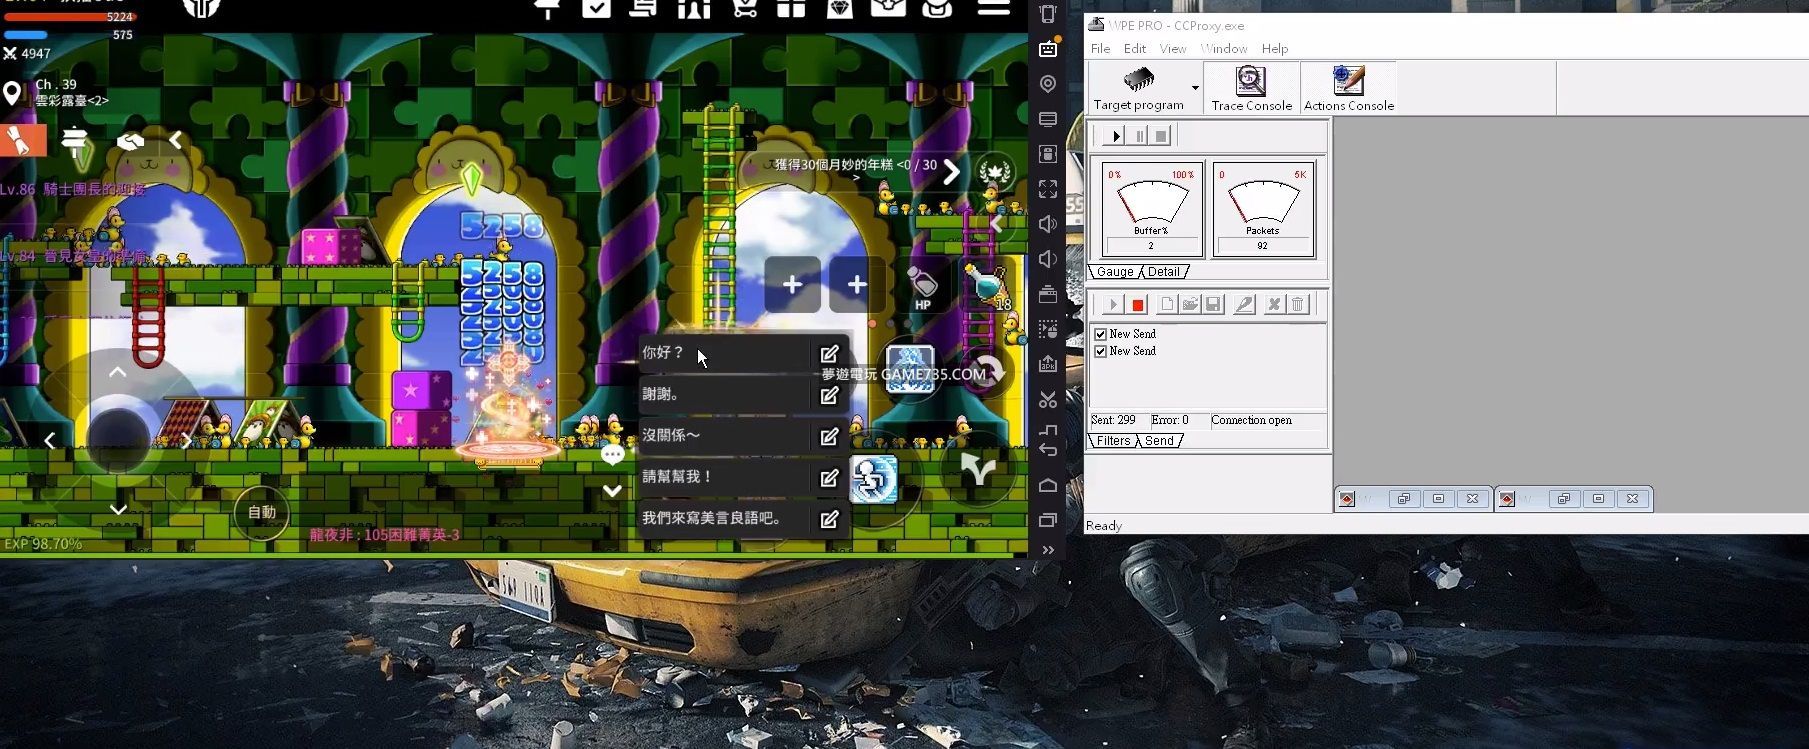The width and height of the screenshot is (1809, 749).
Task: Click the trash icon in send toolbar
Action: 1298,305
